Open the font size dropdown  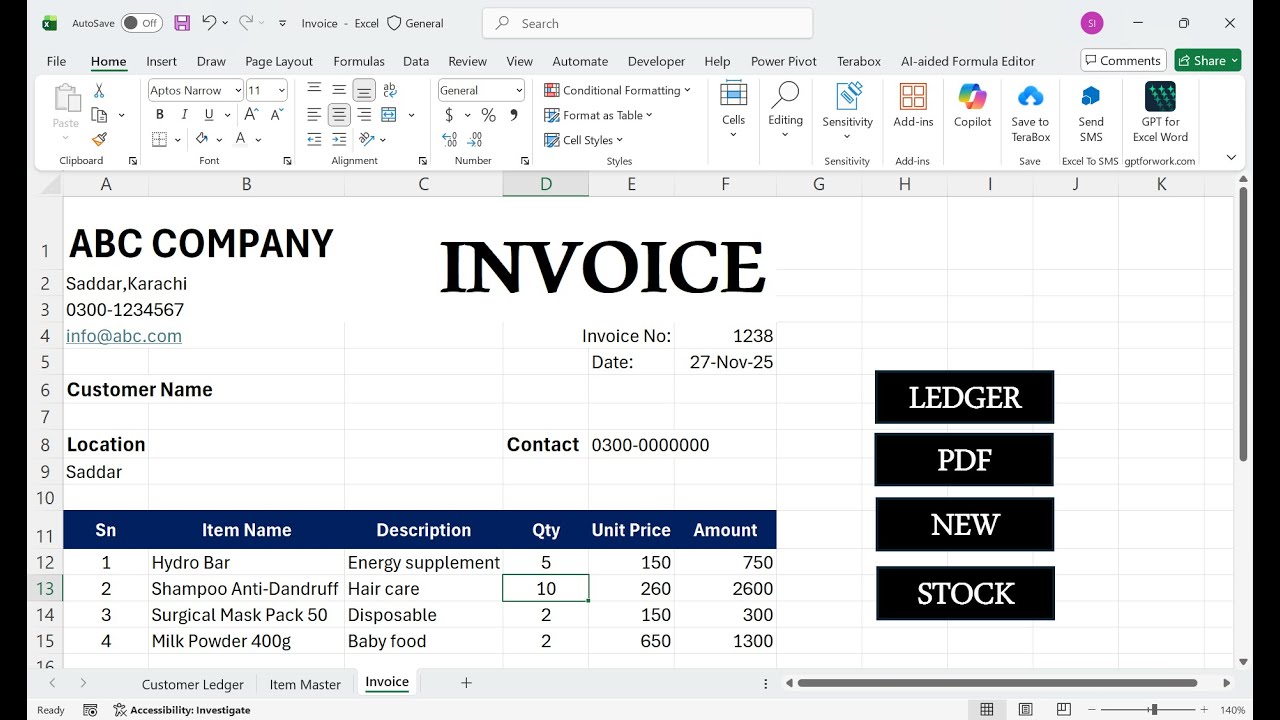tap(281, 90)
